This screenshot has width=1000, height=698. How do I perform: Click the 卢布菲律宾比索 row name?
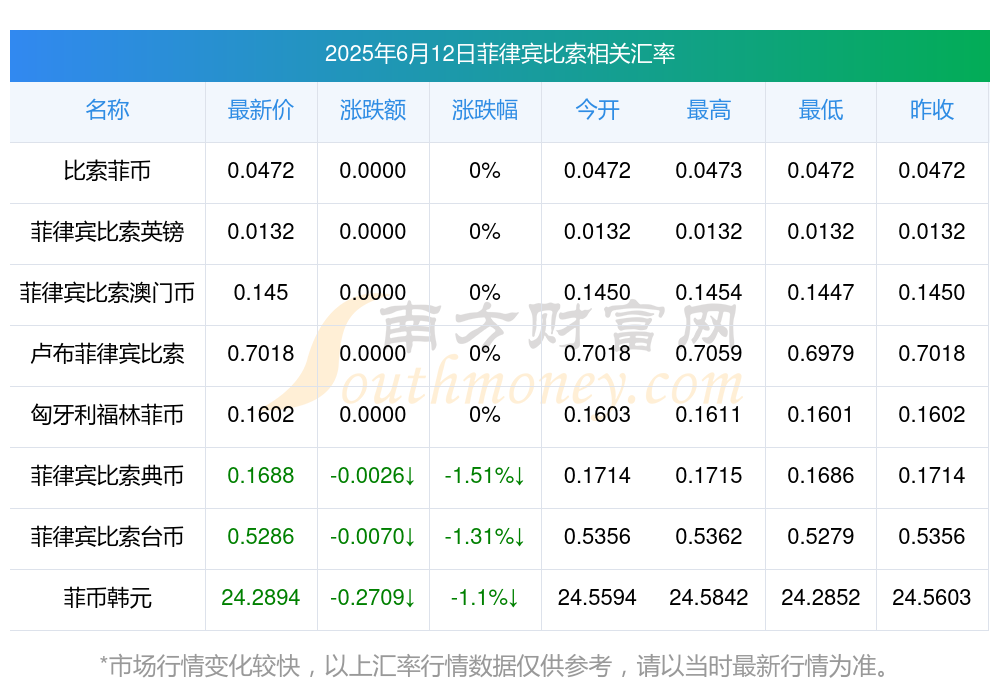pyautogui.click(x=107, y=353)
